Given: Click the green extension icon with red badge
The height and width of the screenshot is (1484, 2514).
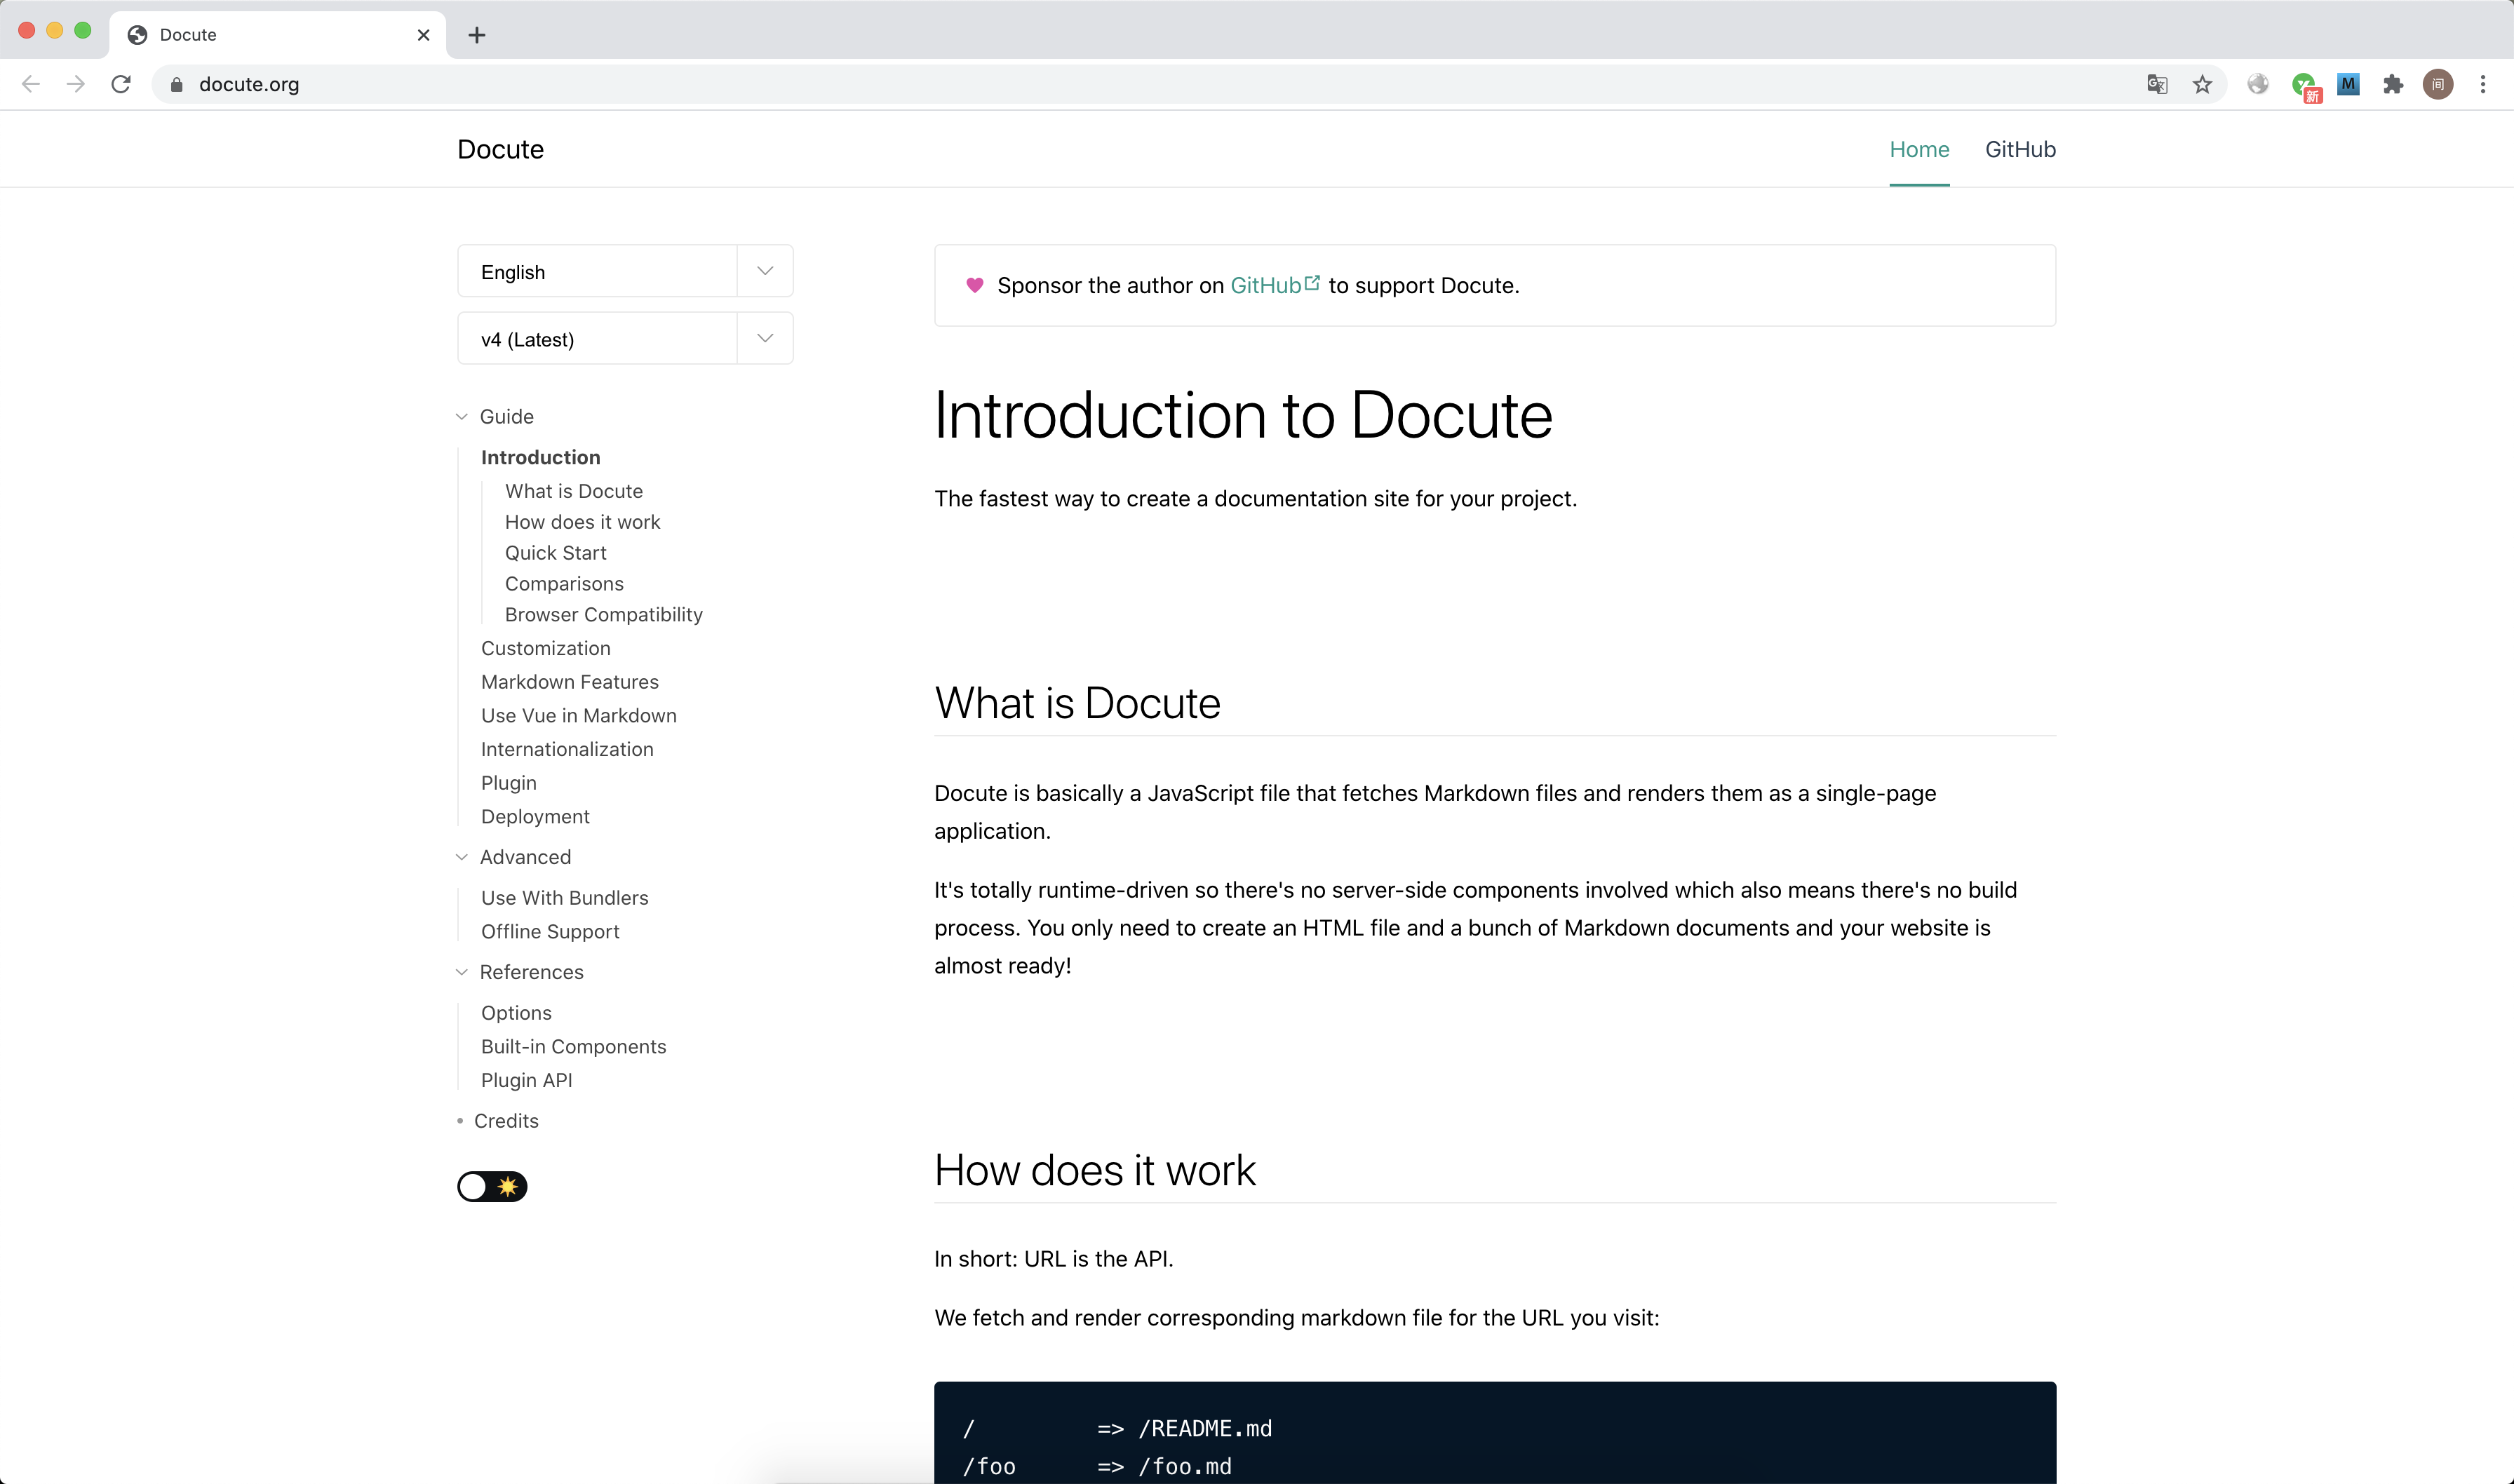Looking at the screenshot, I should (2305, 86).
